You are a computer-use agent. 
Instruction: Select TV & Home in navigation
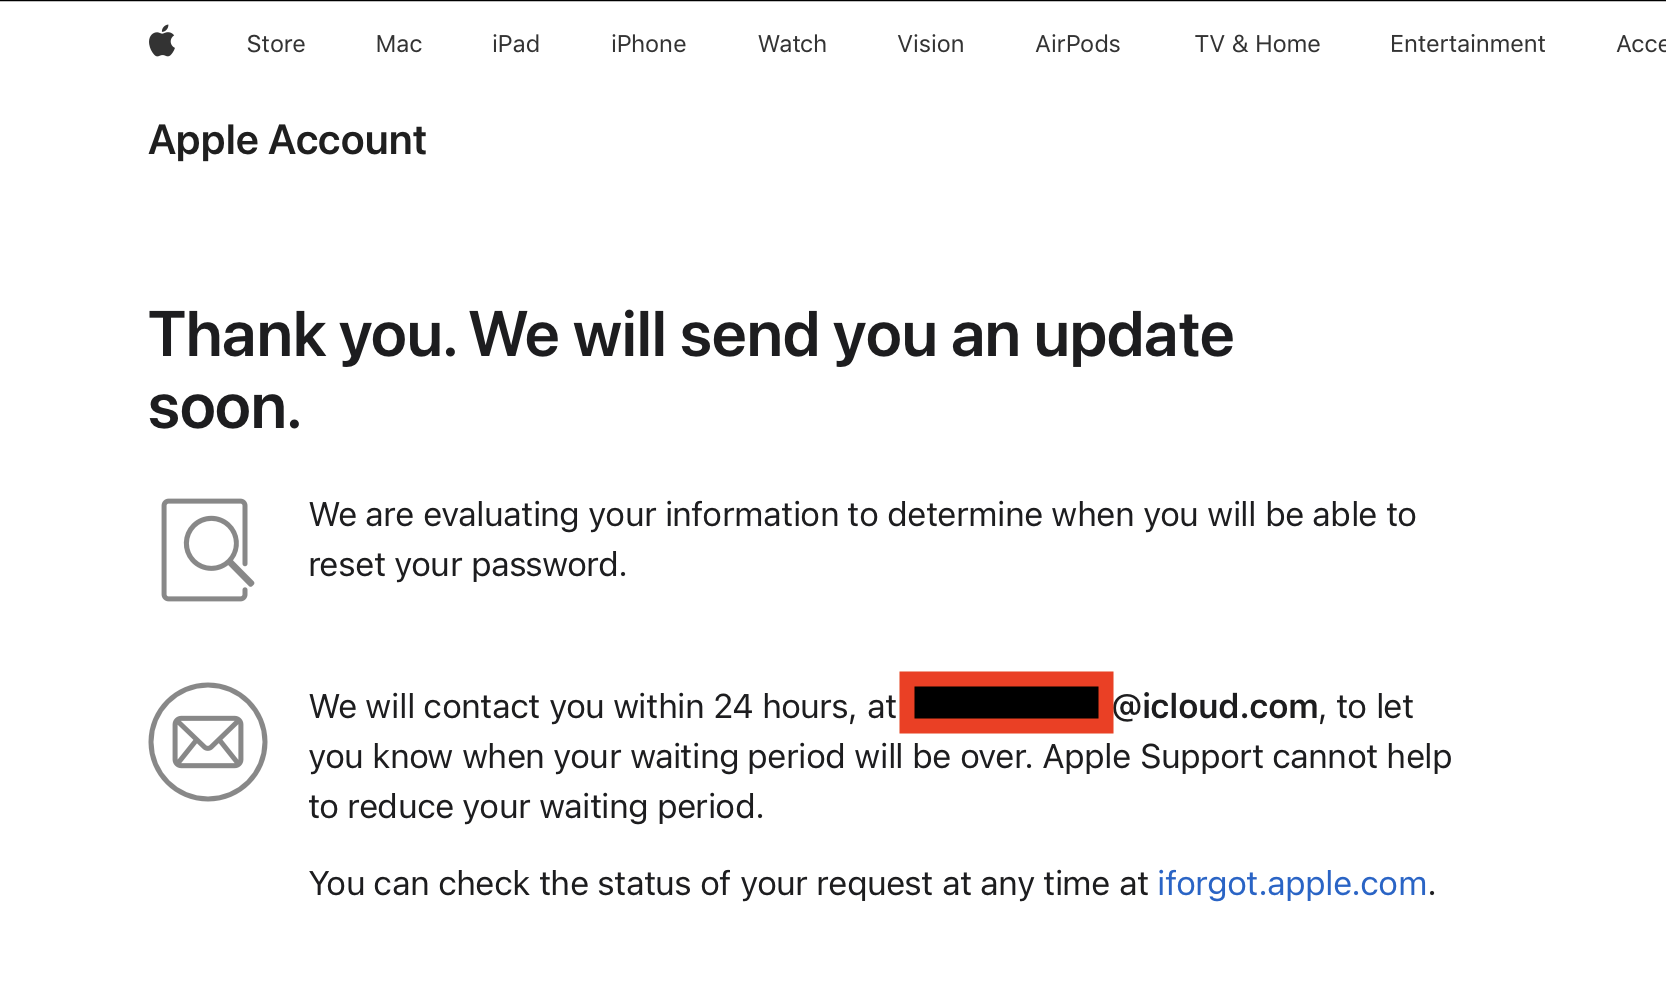click(1257, 44)
